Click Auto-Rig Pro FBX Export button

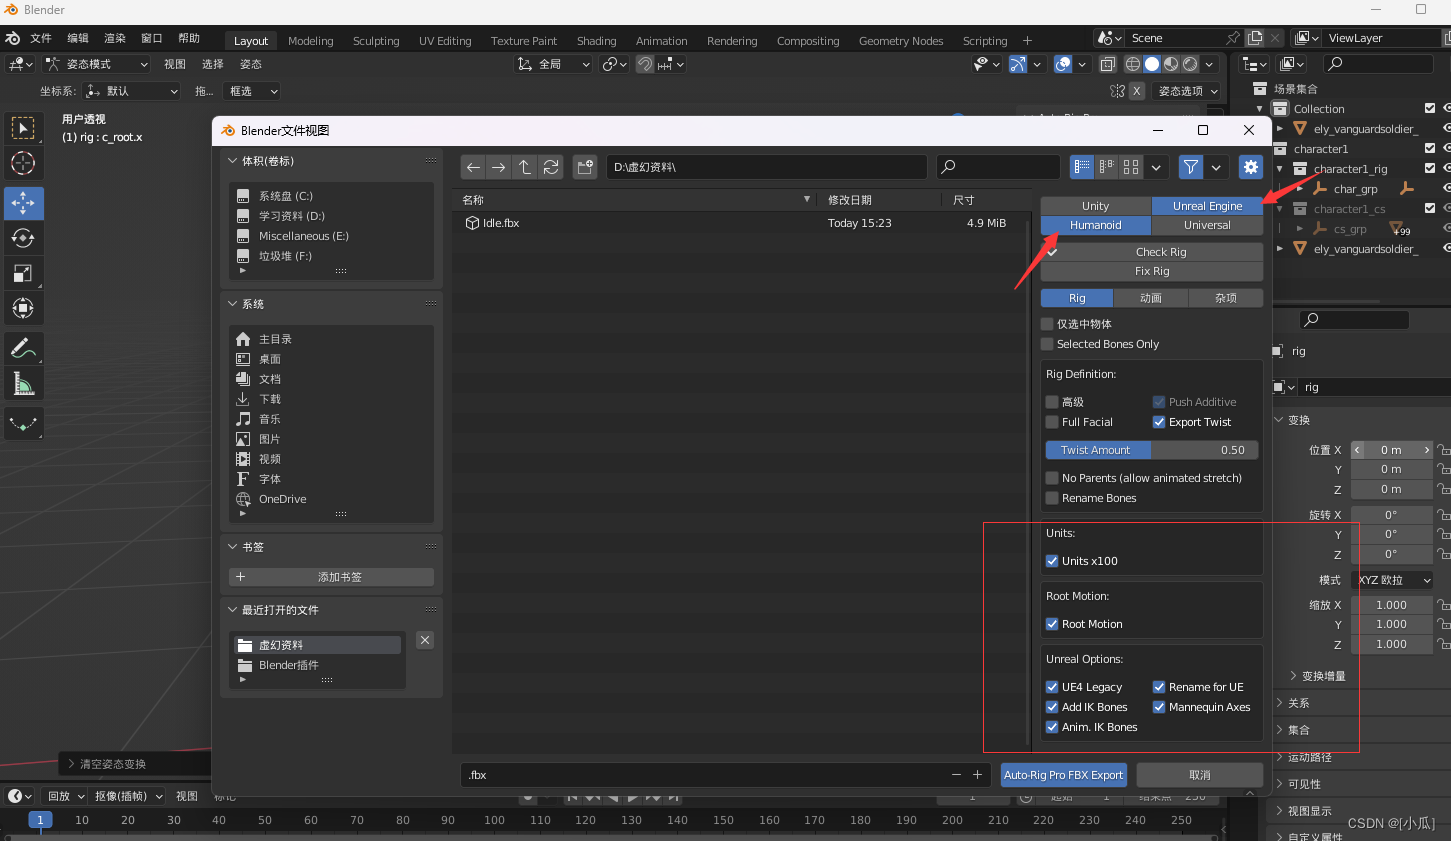pos(1063,775)
